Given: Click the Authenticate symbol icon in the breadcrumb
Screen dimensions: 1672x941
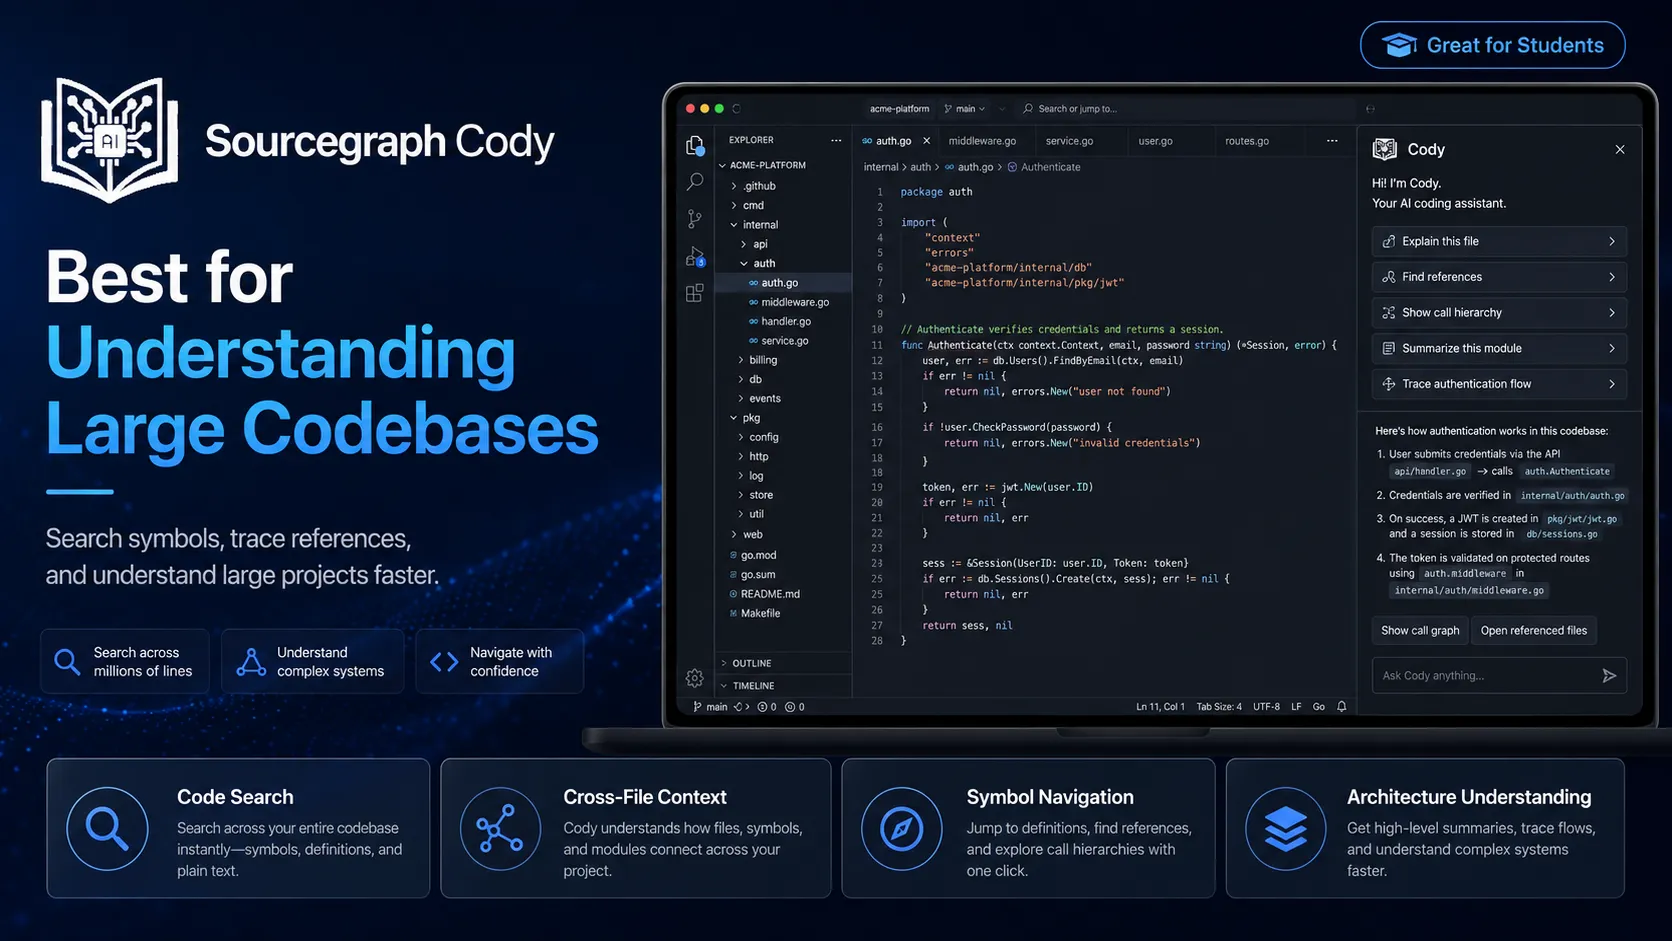Looking at the screenshot, I should coord(1012,167).
